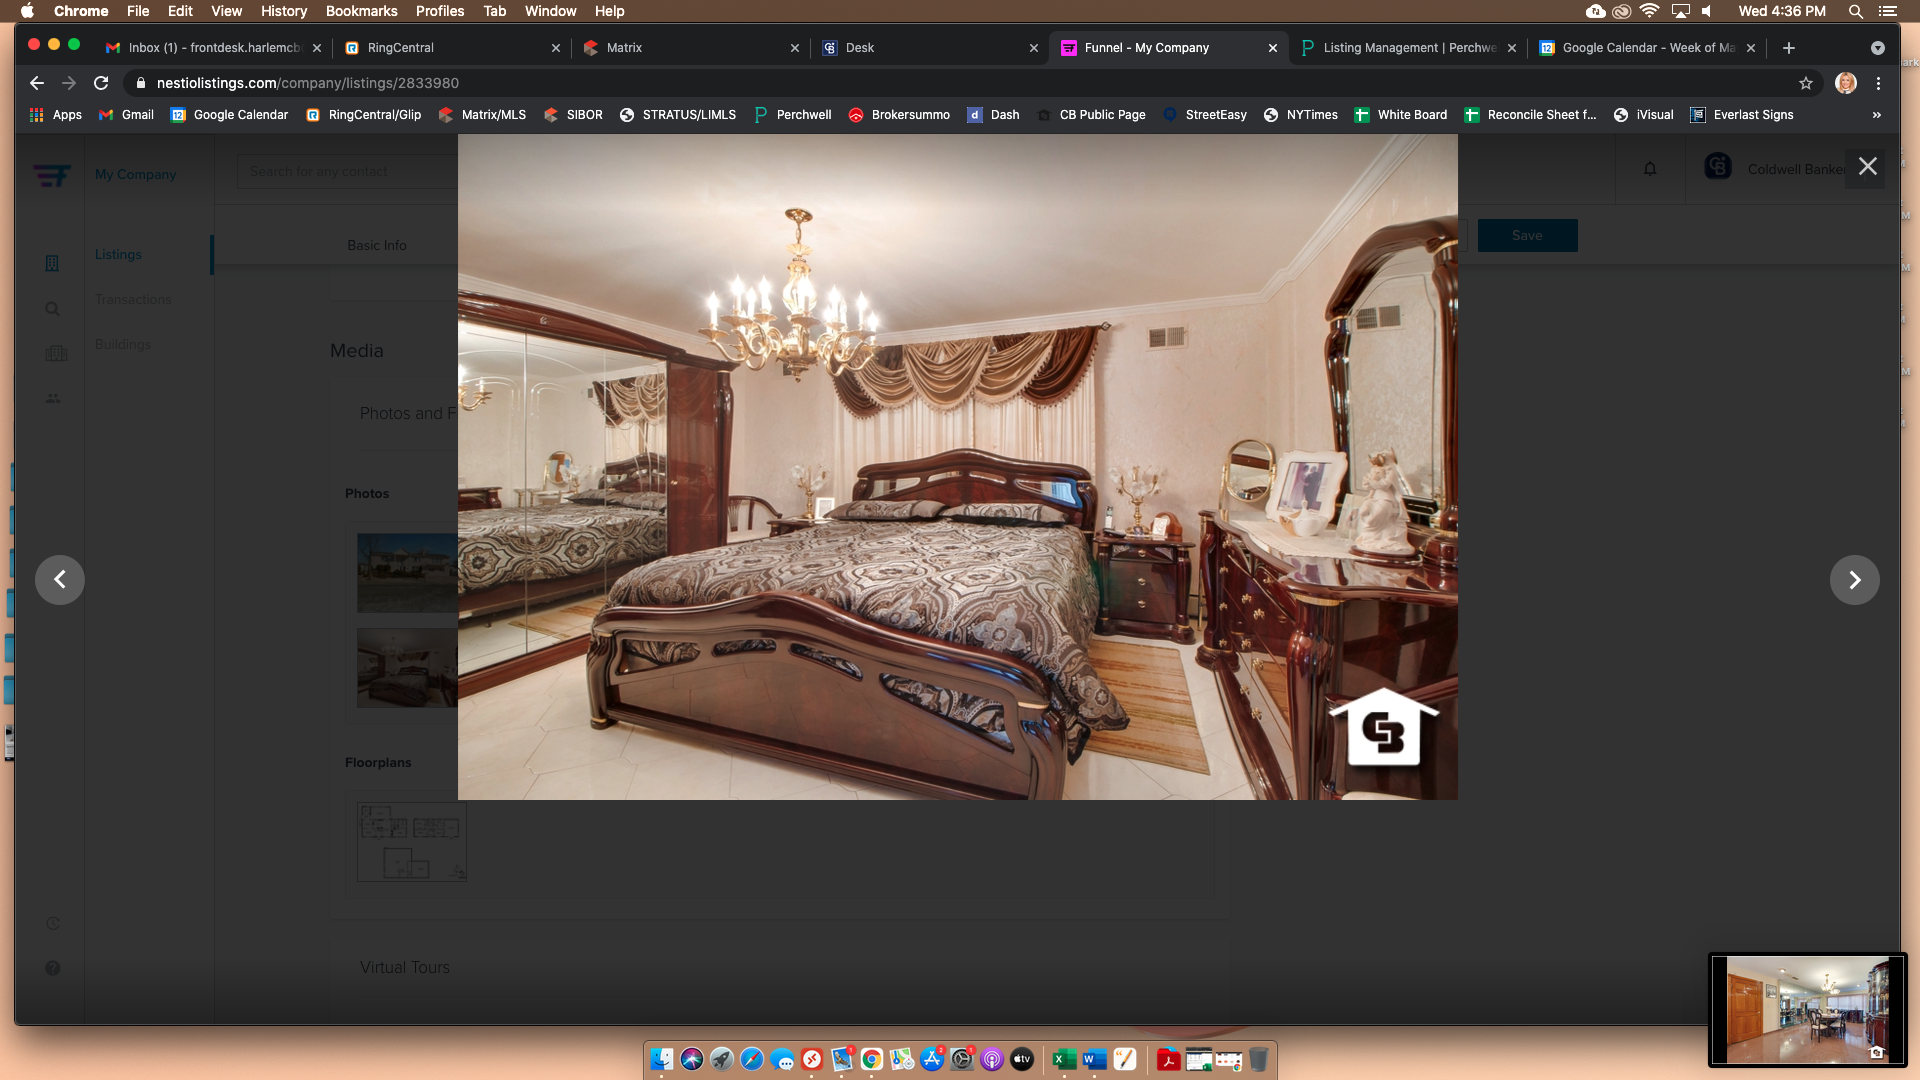Open the File menu
Screen dimensions: 1920x1080
point(138,11)
